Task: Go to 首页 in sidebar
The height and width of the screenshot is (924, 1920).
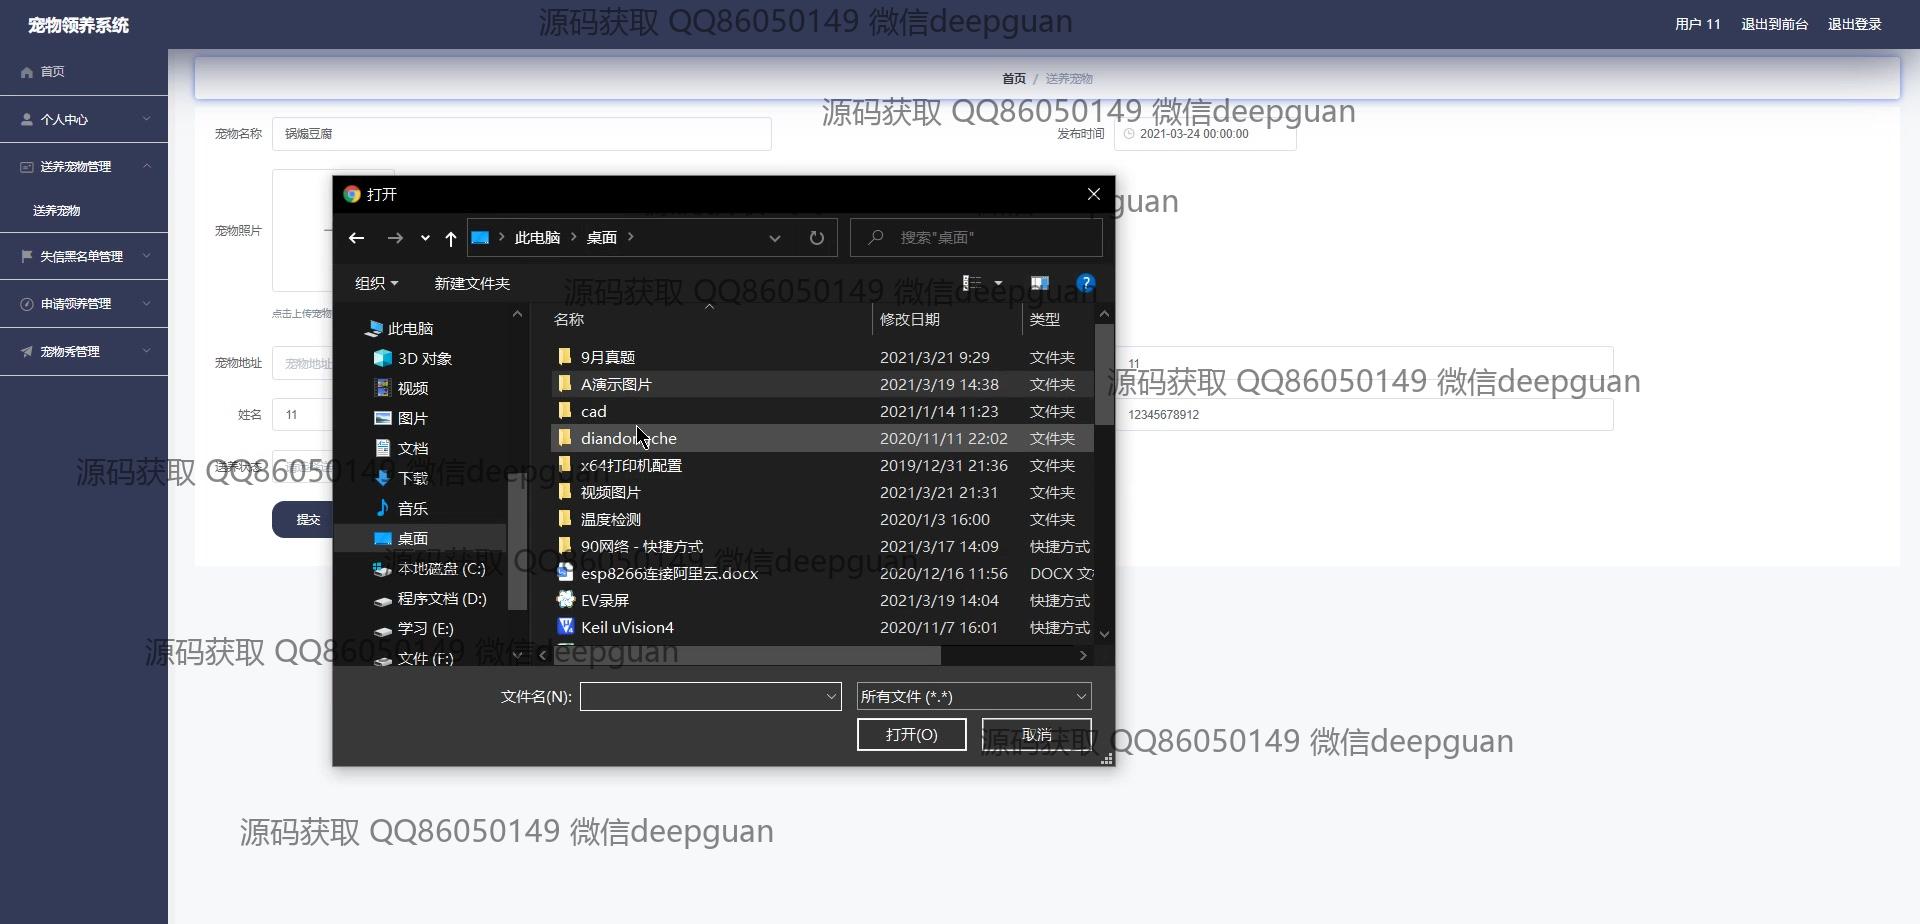Action: coord(52,72)
